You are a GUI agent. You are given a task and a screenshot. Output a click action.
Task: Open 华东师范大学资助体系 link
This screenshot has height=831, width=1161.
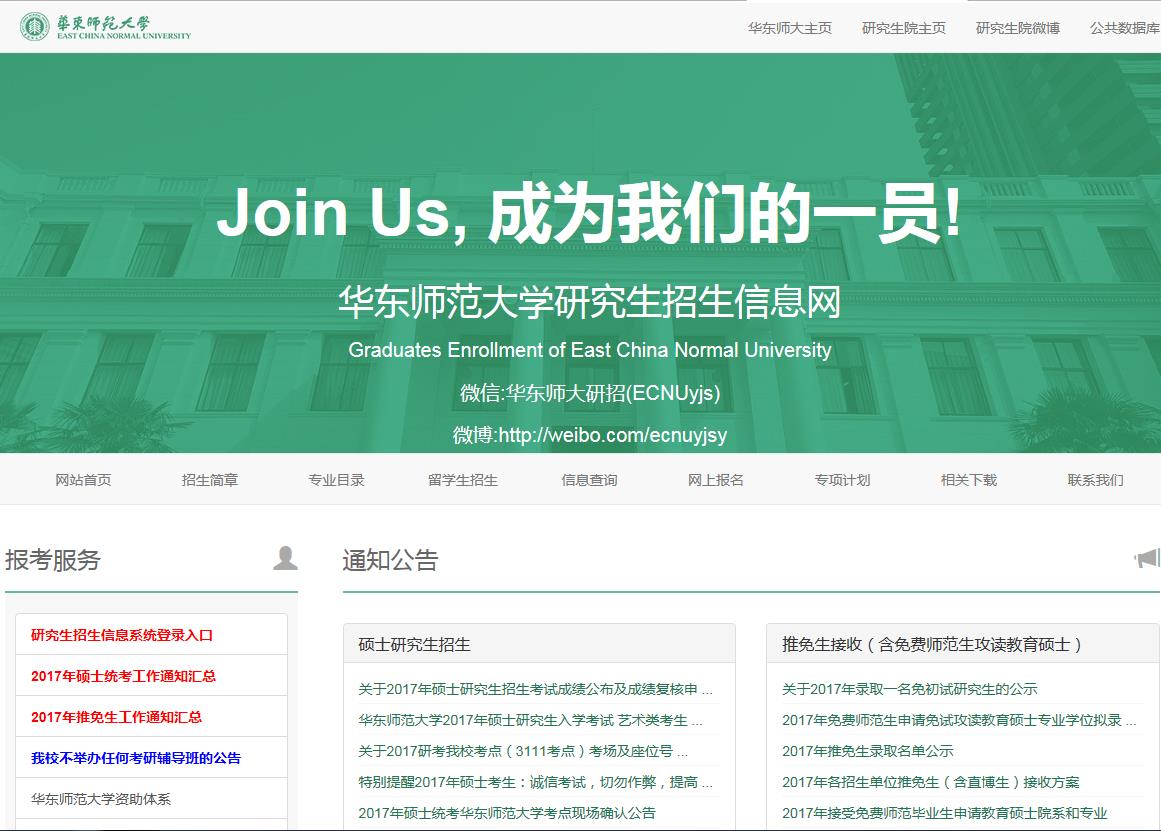pos(101,799)
